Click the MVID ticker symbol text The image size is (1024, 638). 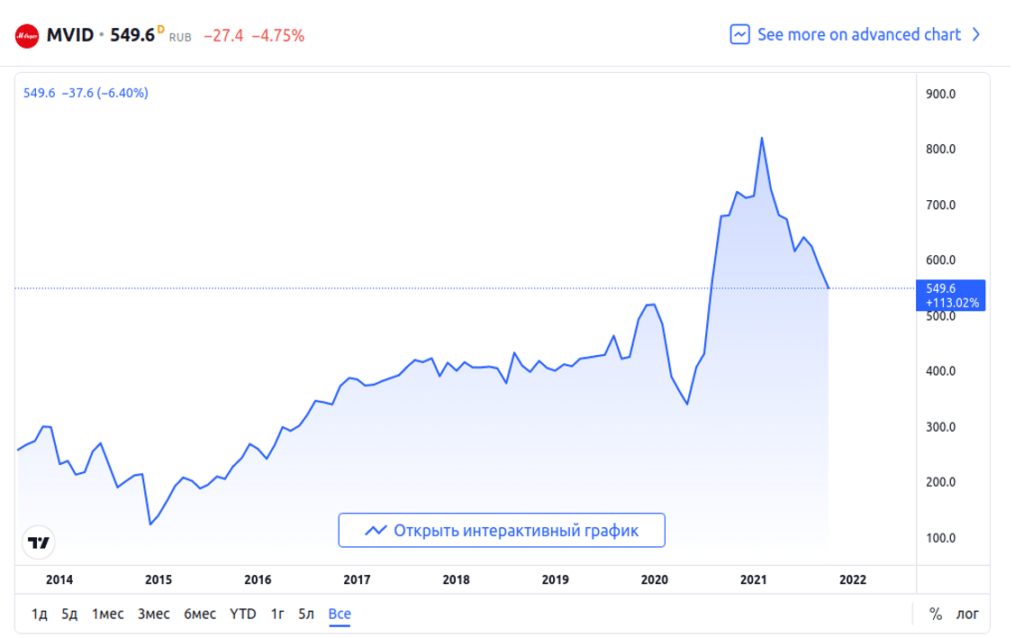coord(70,35)
